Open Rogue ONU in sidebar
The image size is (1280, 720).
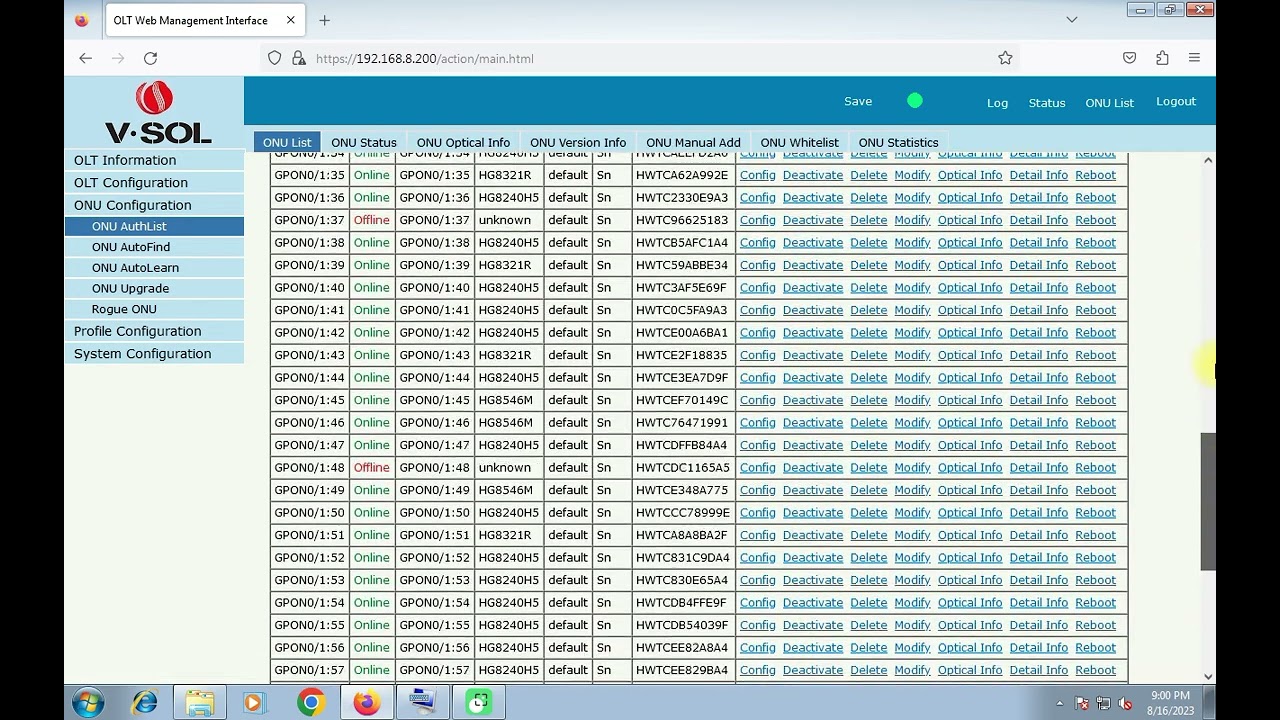coord(154,310)
